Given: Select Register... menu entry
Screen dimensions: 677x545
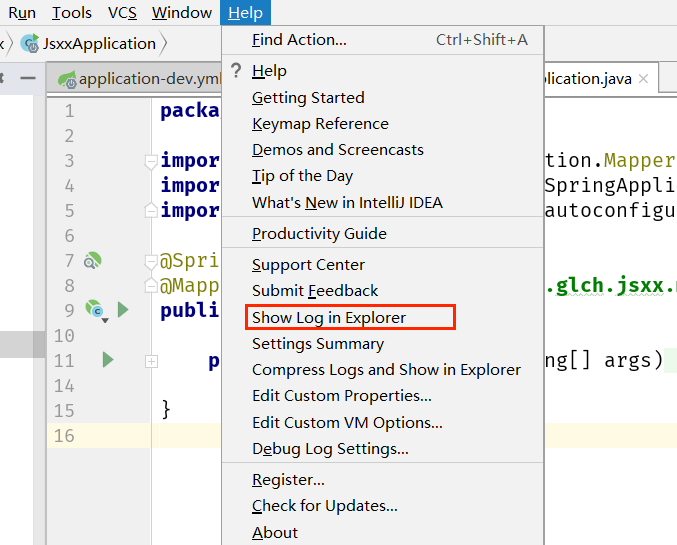Looking at the screenshot, I should [x=383, y=480].
